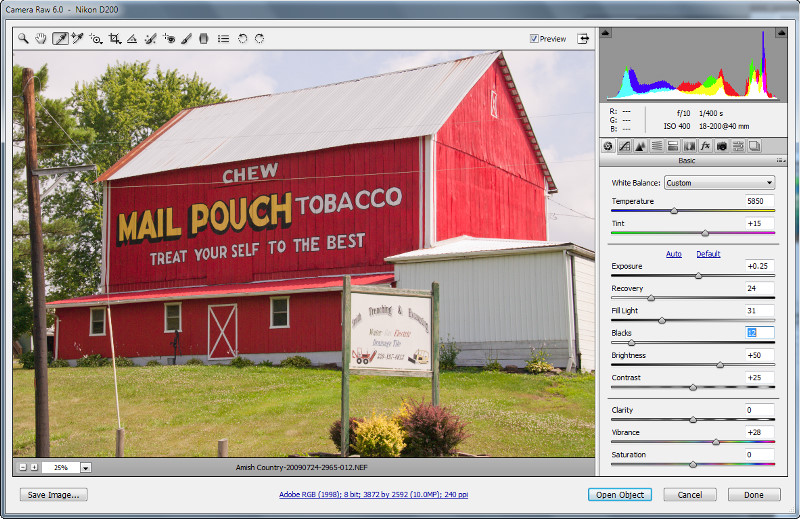Click the Exposure value field +0.25

pyautogui.click(x=759, y=266)
